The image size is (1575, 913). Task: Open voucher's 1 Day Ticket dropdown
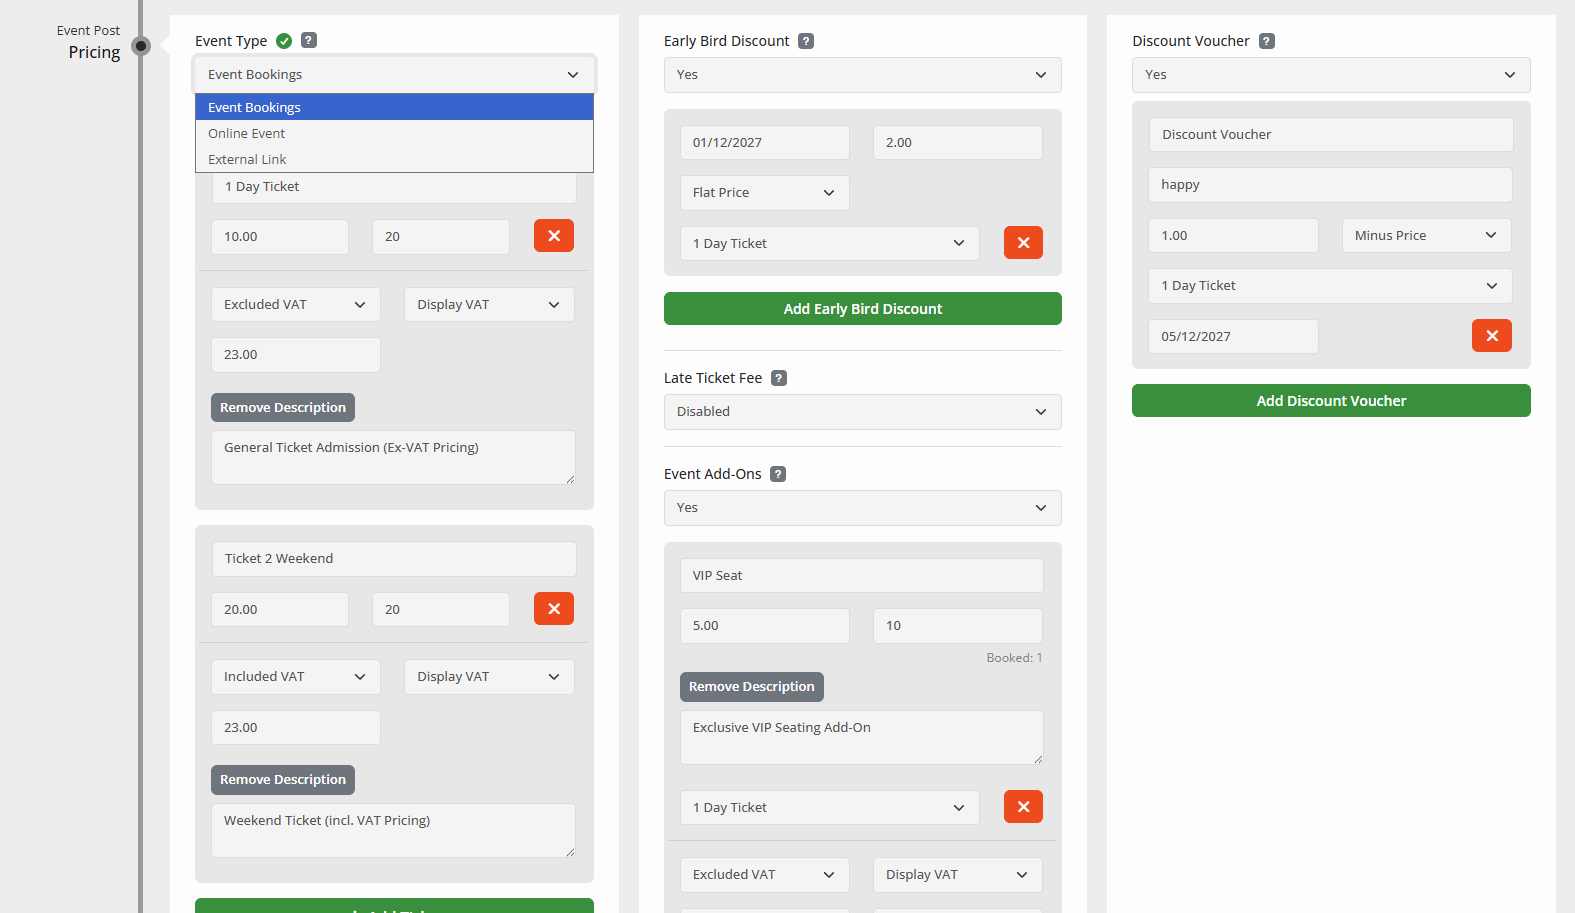(1330, 286)
